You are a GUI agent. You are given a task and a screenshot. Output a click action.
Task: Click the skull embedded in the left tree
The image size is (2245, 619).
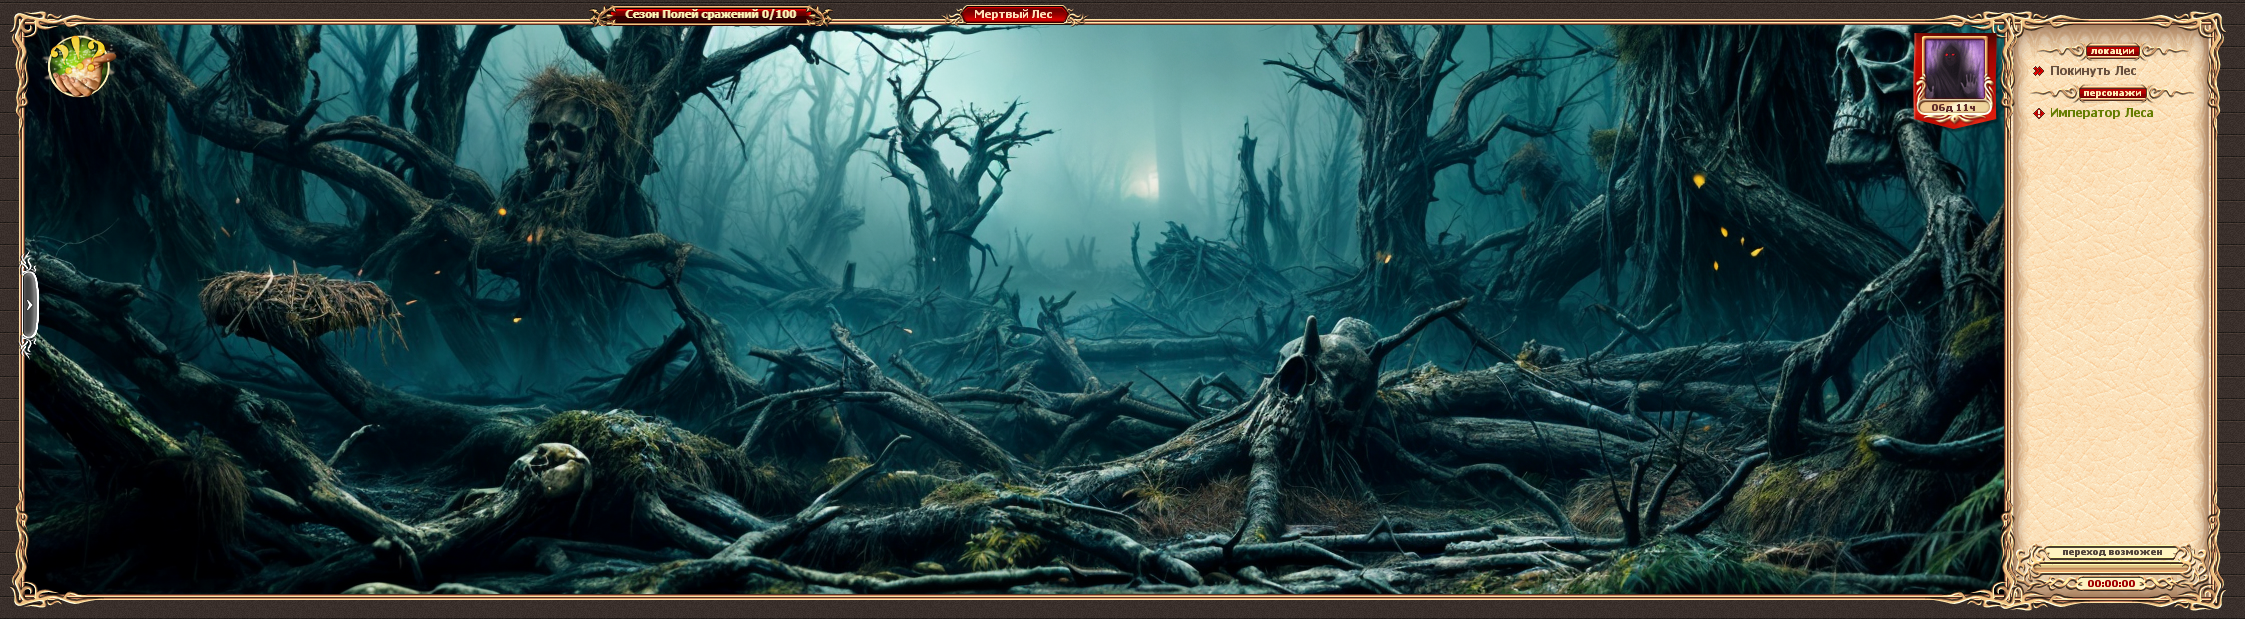point(555,145)
